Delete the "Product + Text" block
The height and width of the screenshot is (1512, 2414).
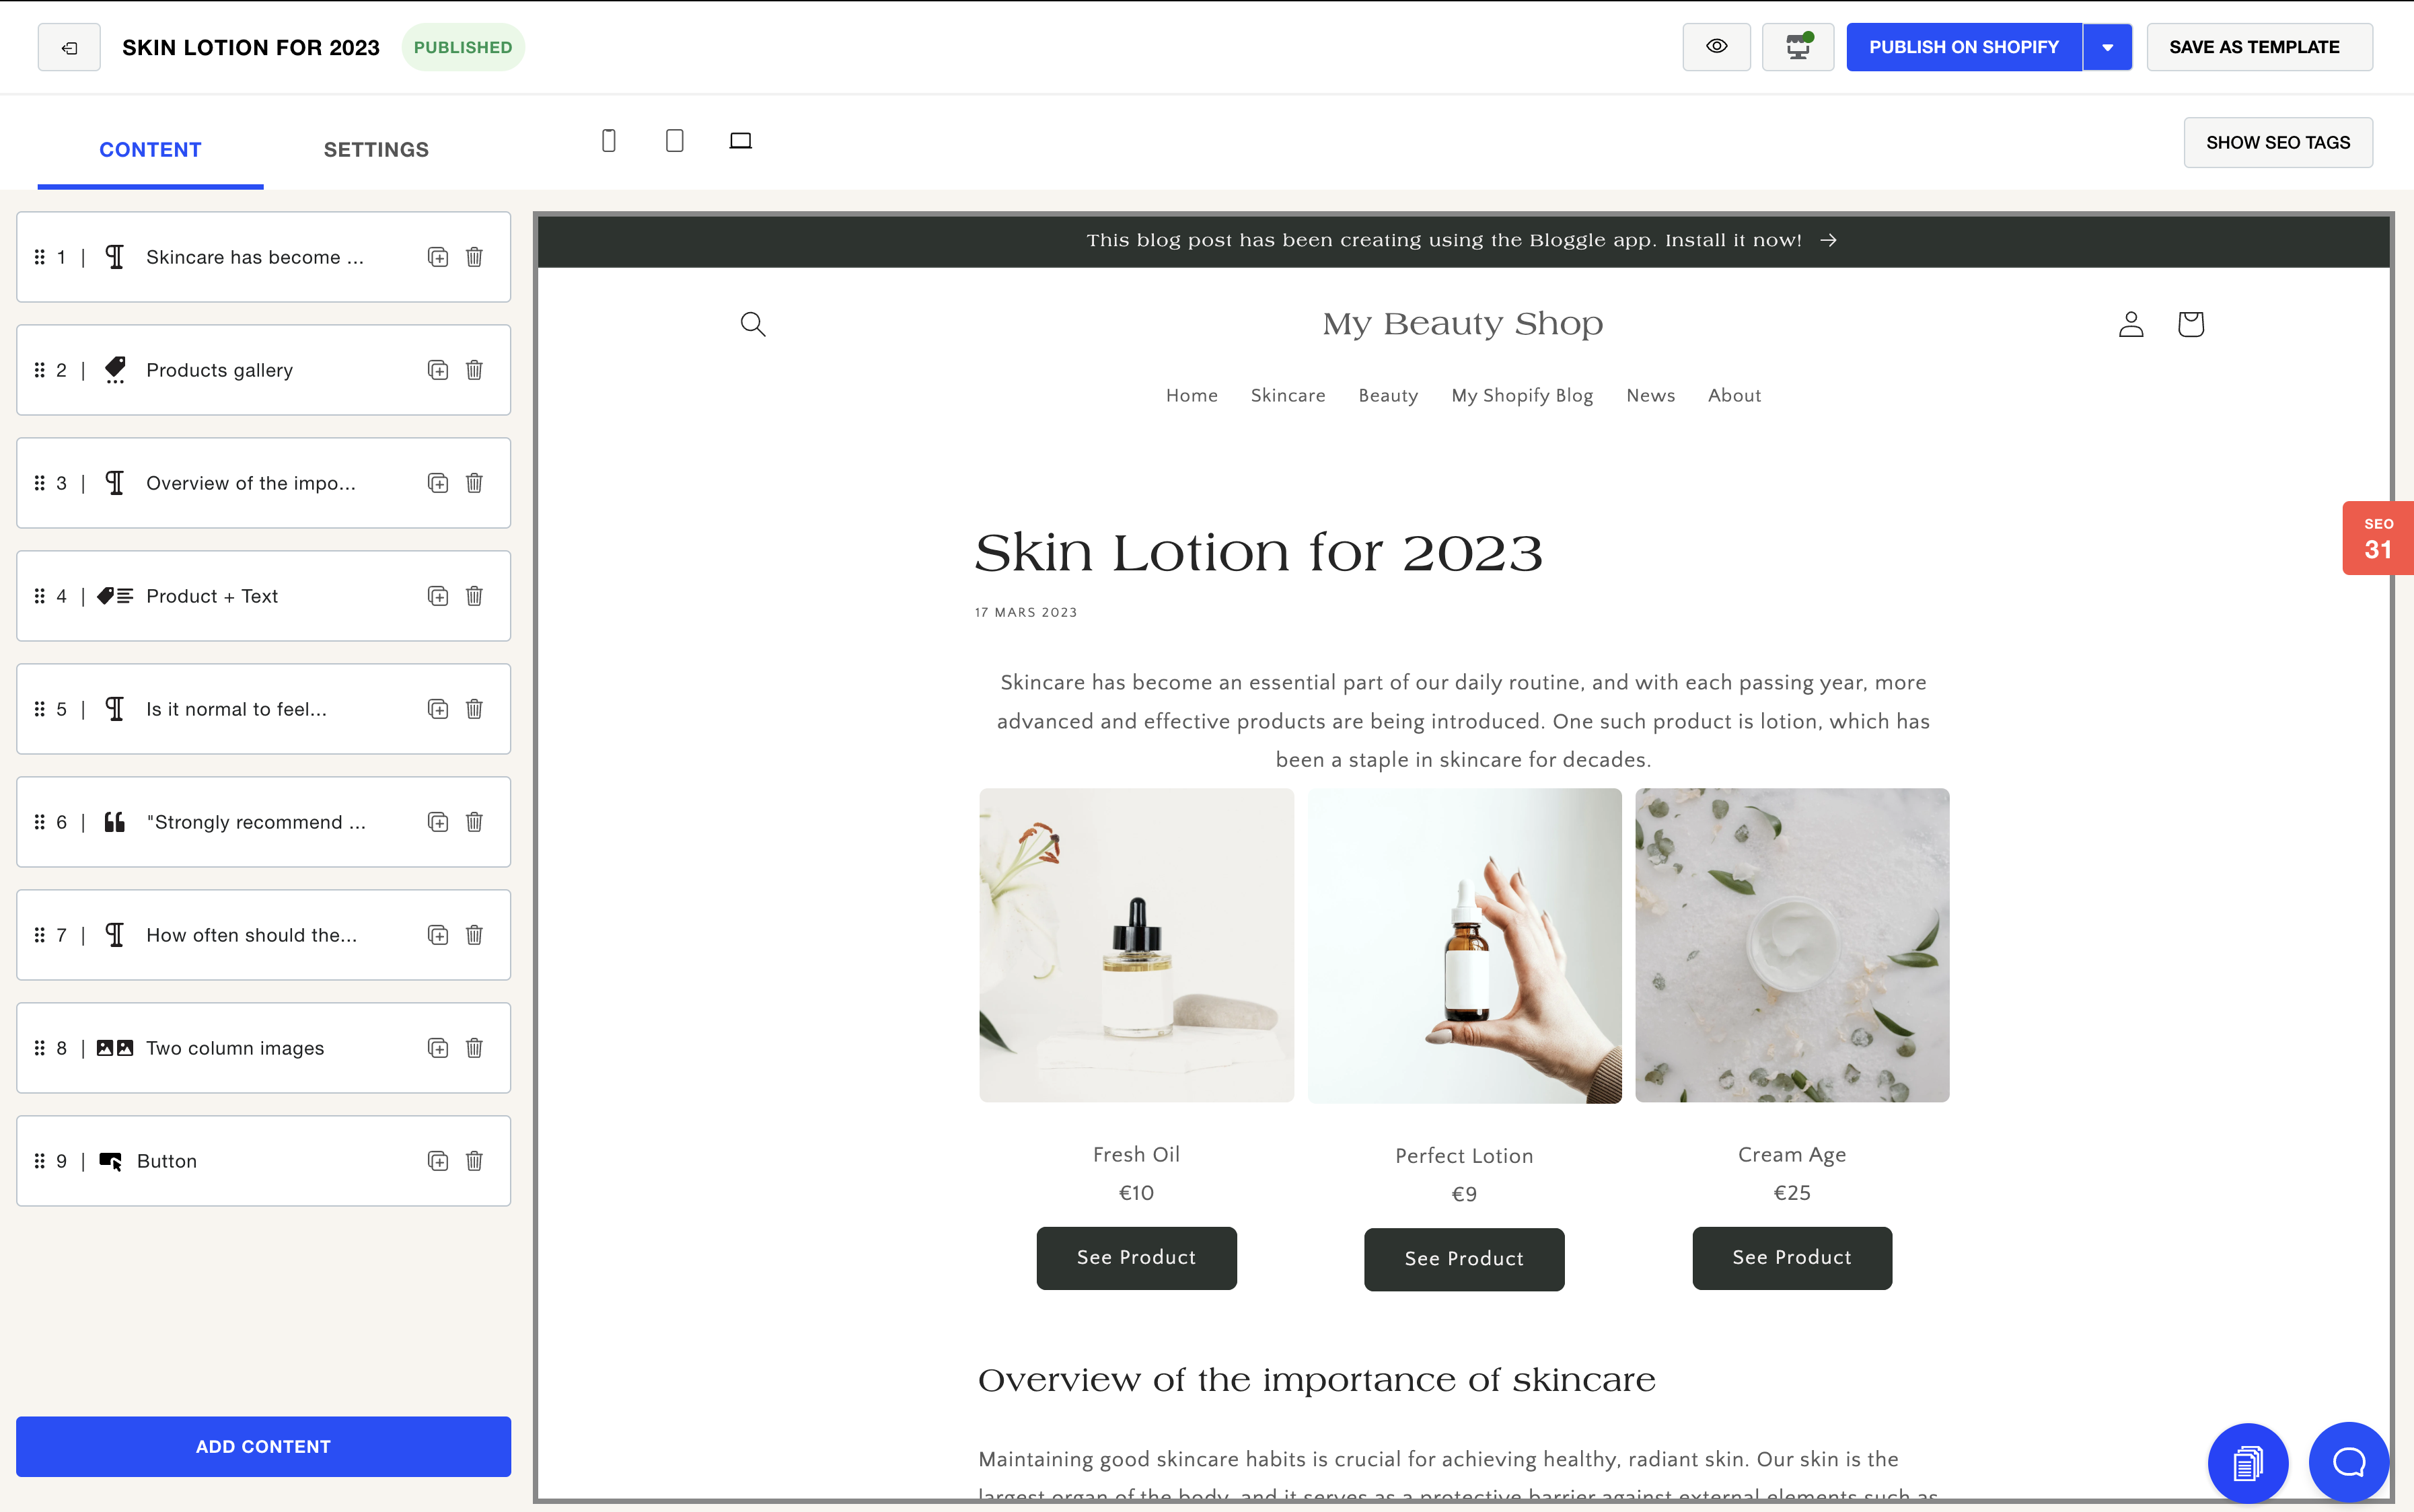(x=475, y=595)
